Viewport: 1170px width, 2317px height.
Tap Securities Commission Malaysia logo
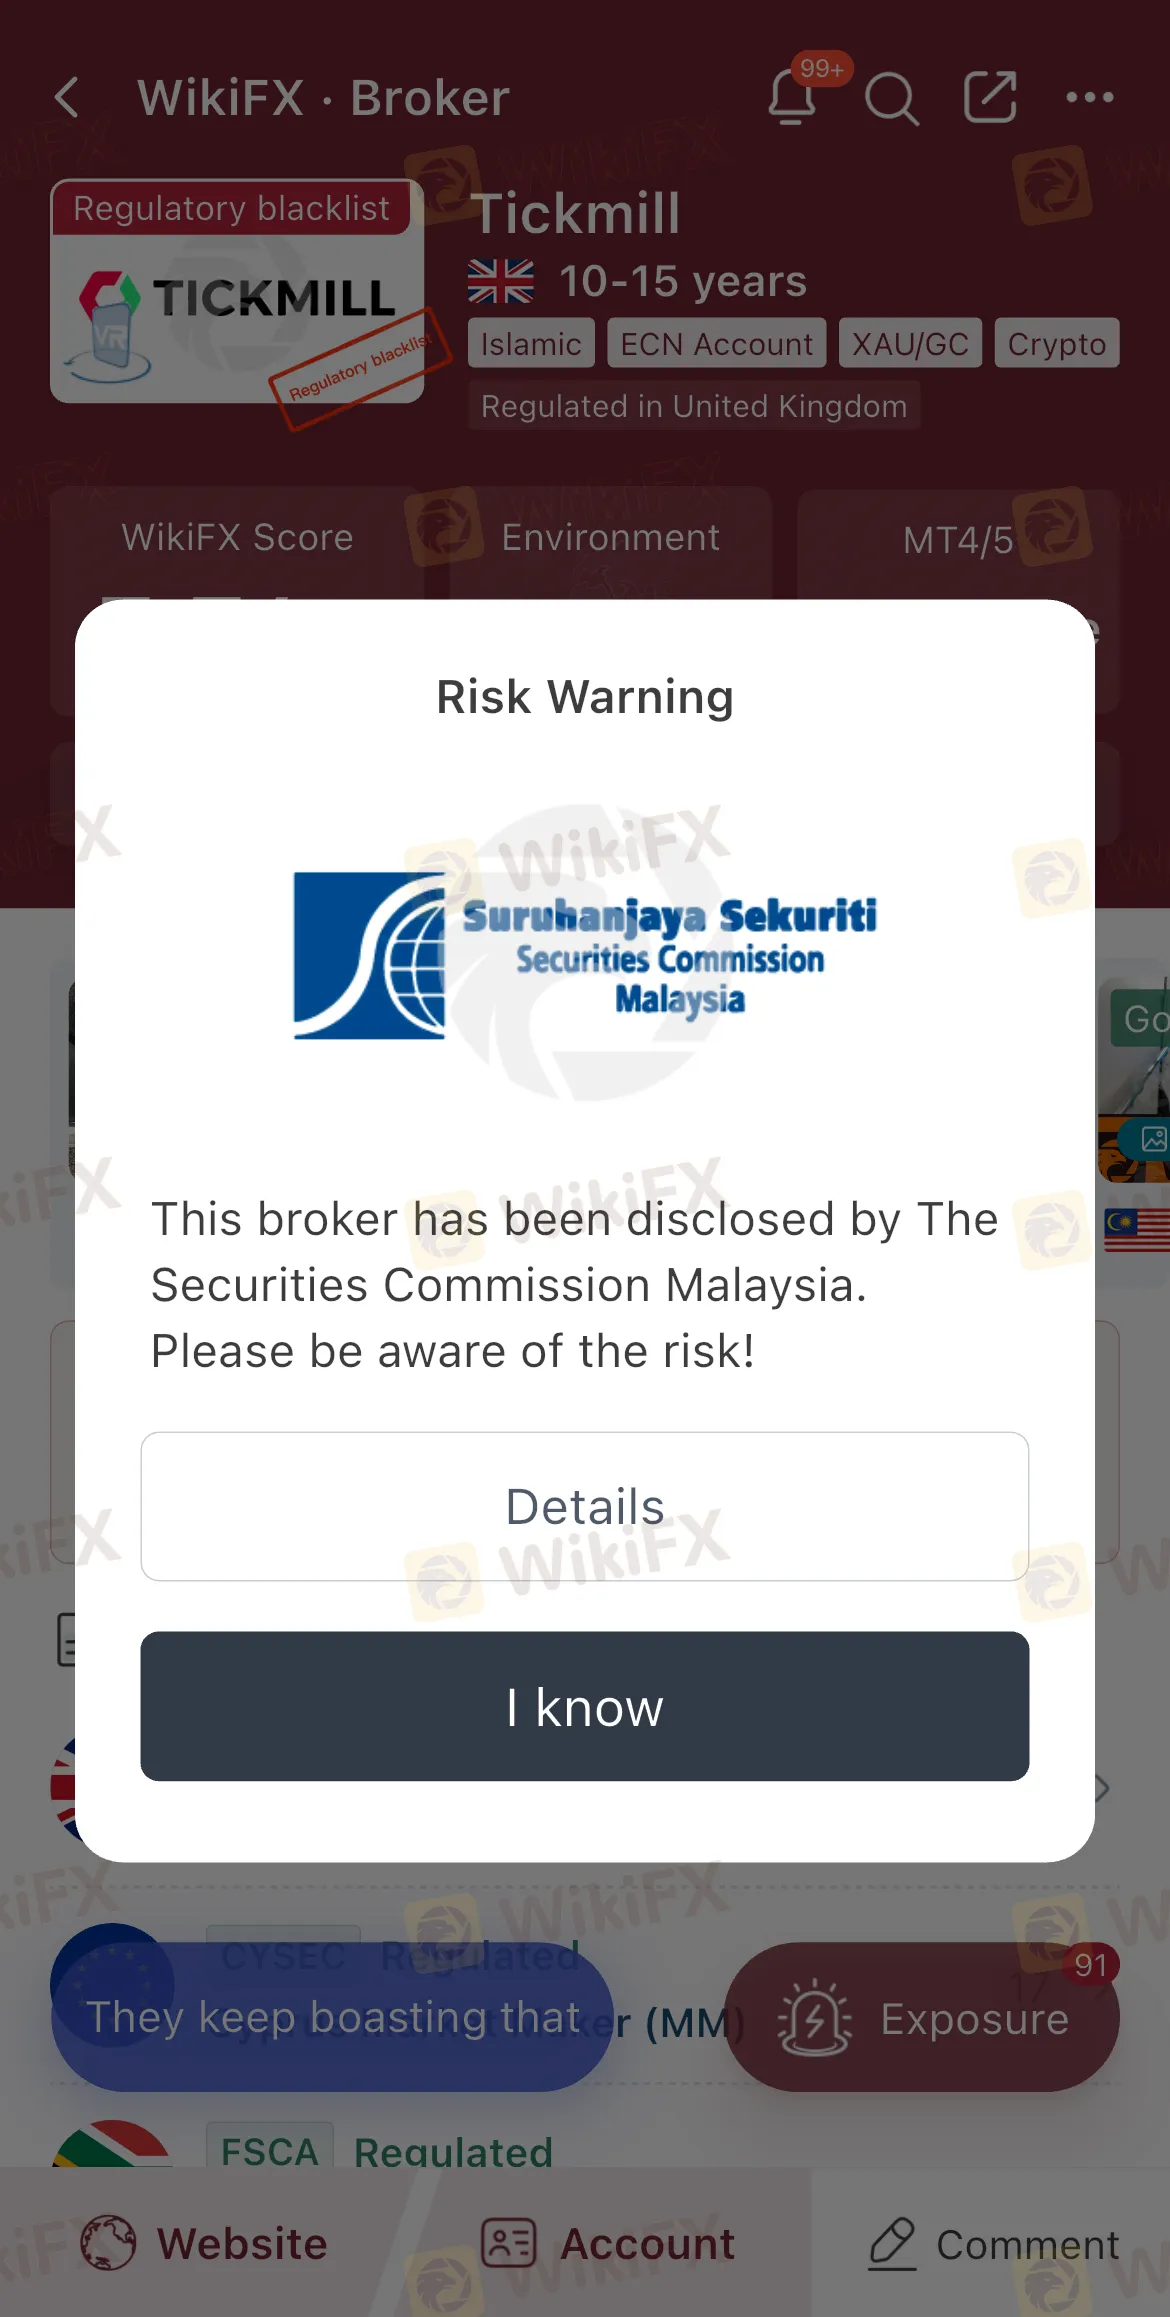[585, 955]
